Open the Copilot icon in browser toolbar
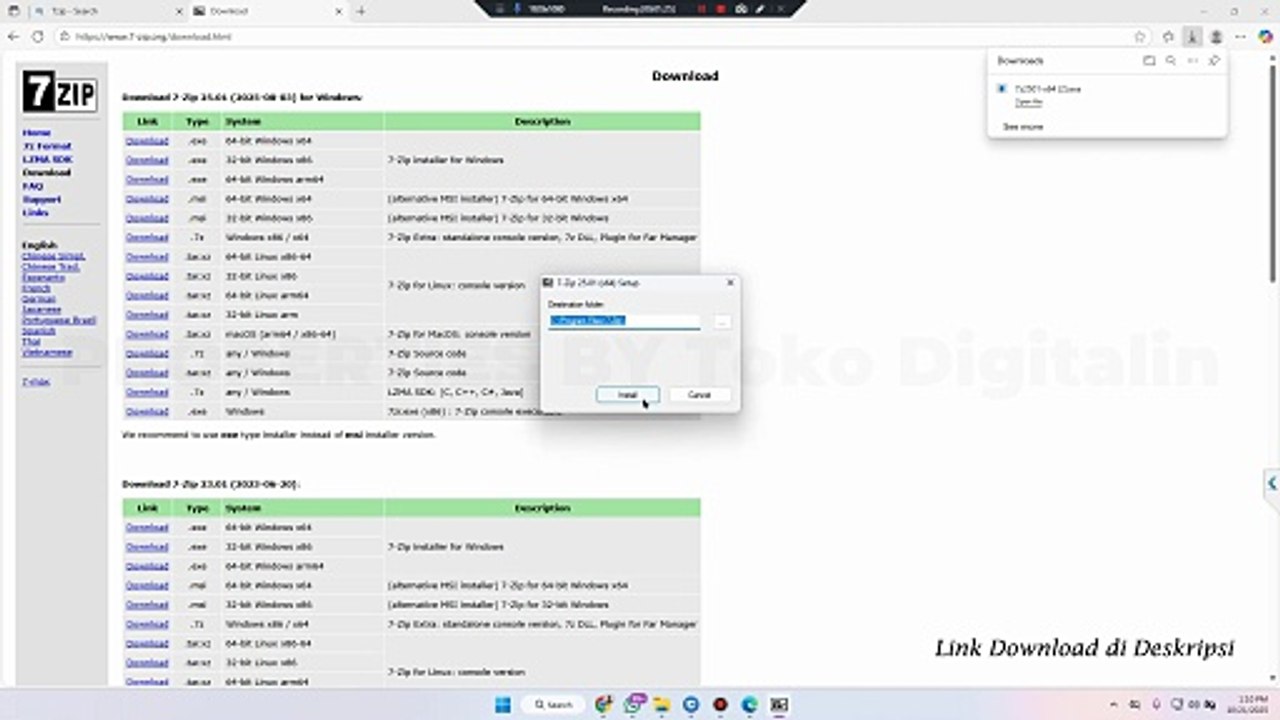The width and height of the screenshot is (1280, 720). pos(1265,36)
